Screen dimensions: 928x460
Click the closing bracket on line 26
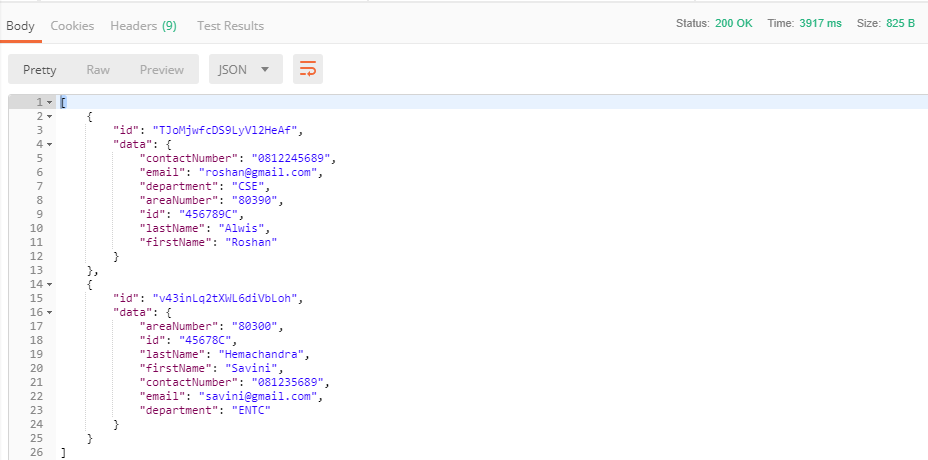point(63,453)
